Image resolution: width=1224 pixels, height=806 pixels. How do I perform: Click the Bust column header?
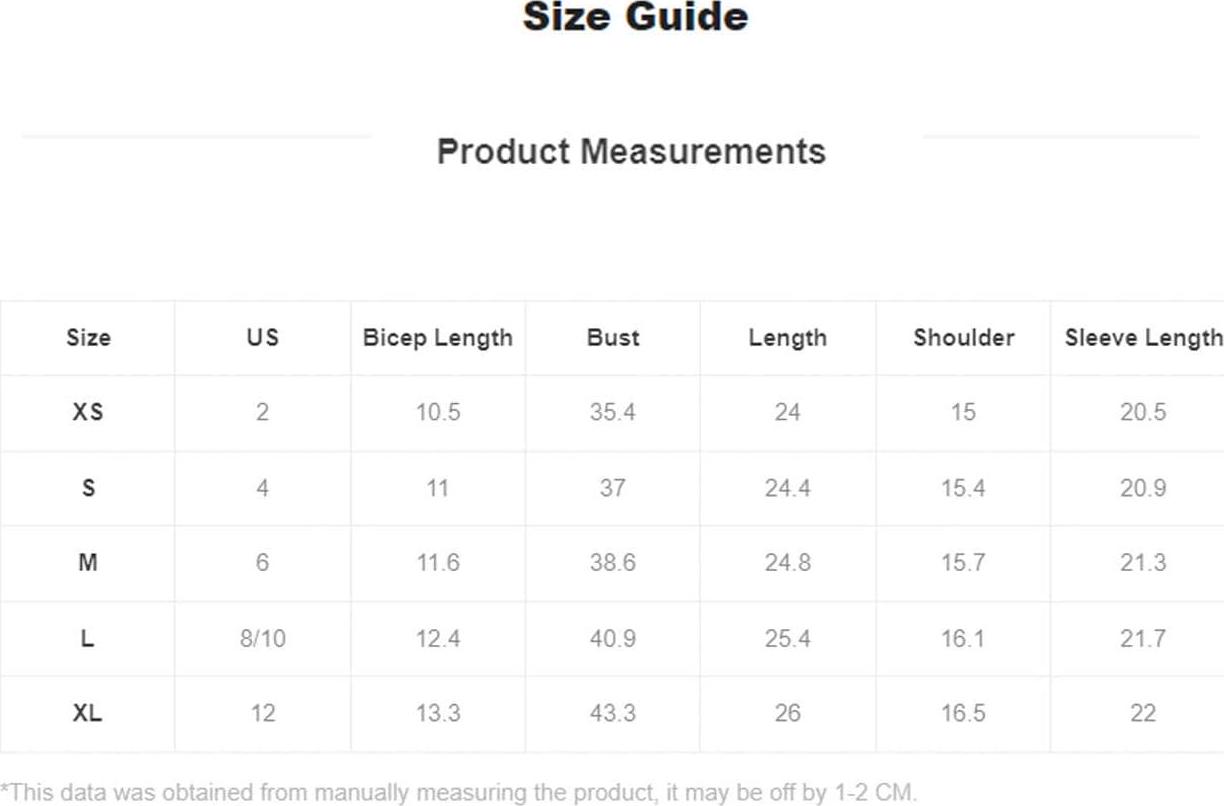point(613,338)
